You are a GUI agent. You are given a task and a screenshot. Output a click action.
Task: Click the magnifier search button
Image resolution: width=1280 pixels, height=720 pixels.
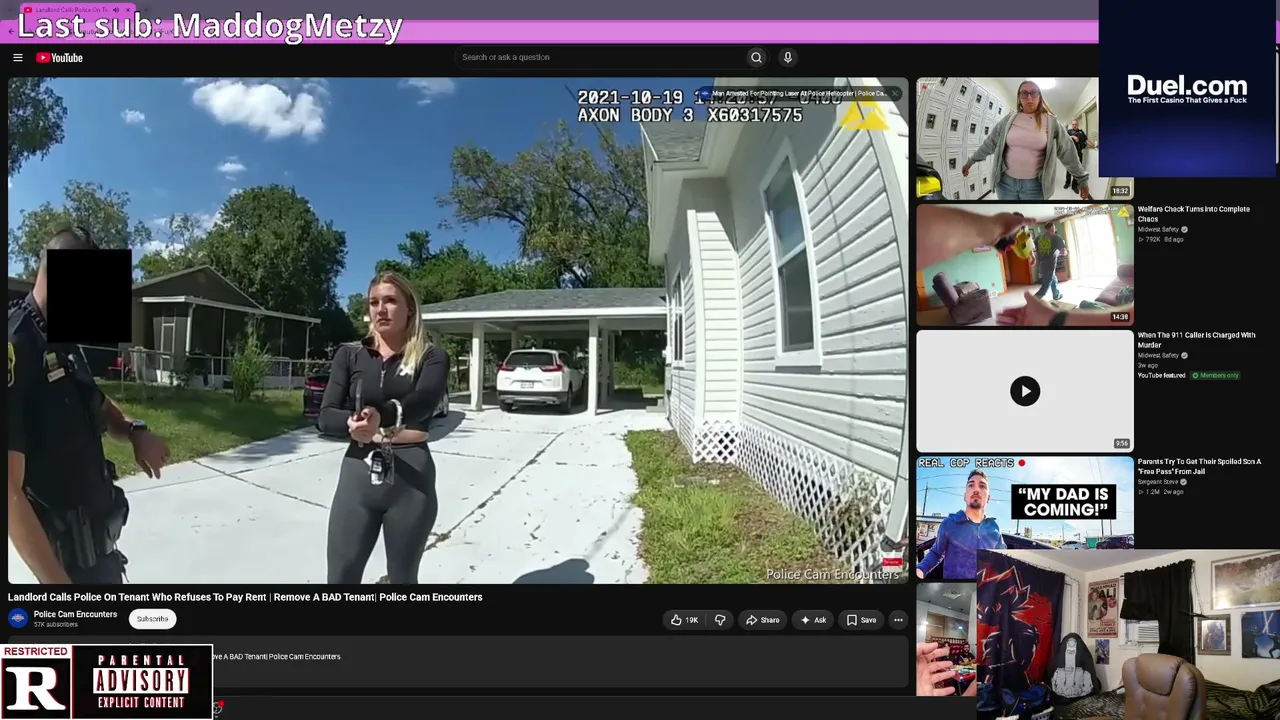tap(756, 57)
